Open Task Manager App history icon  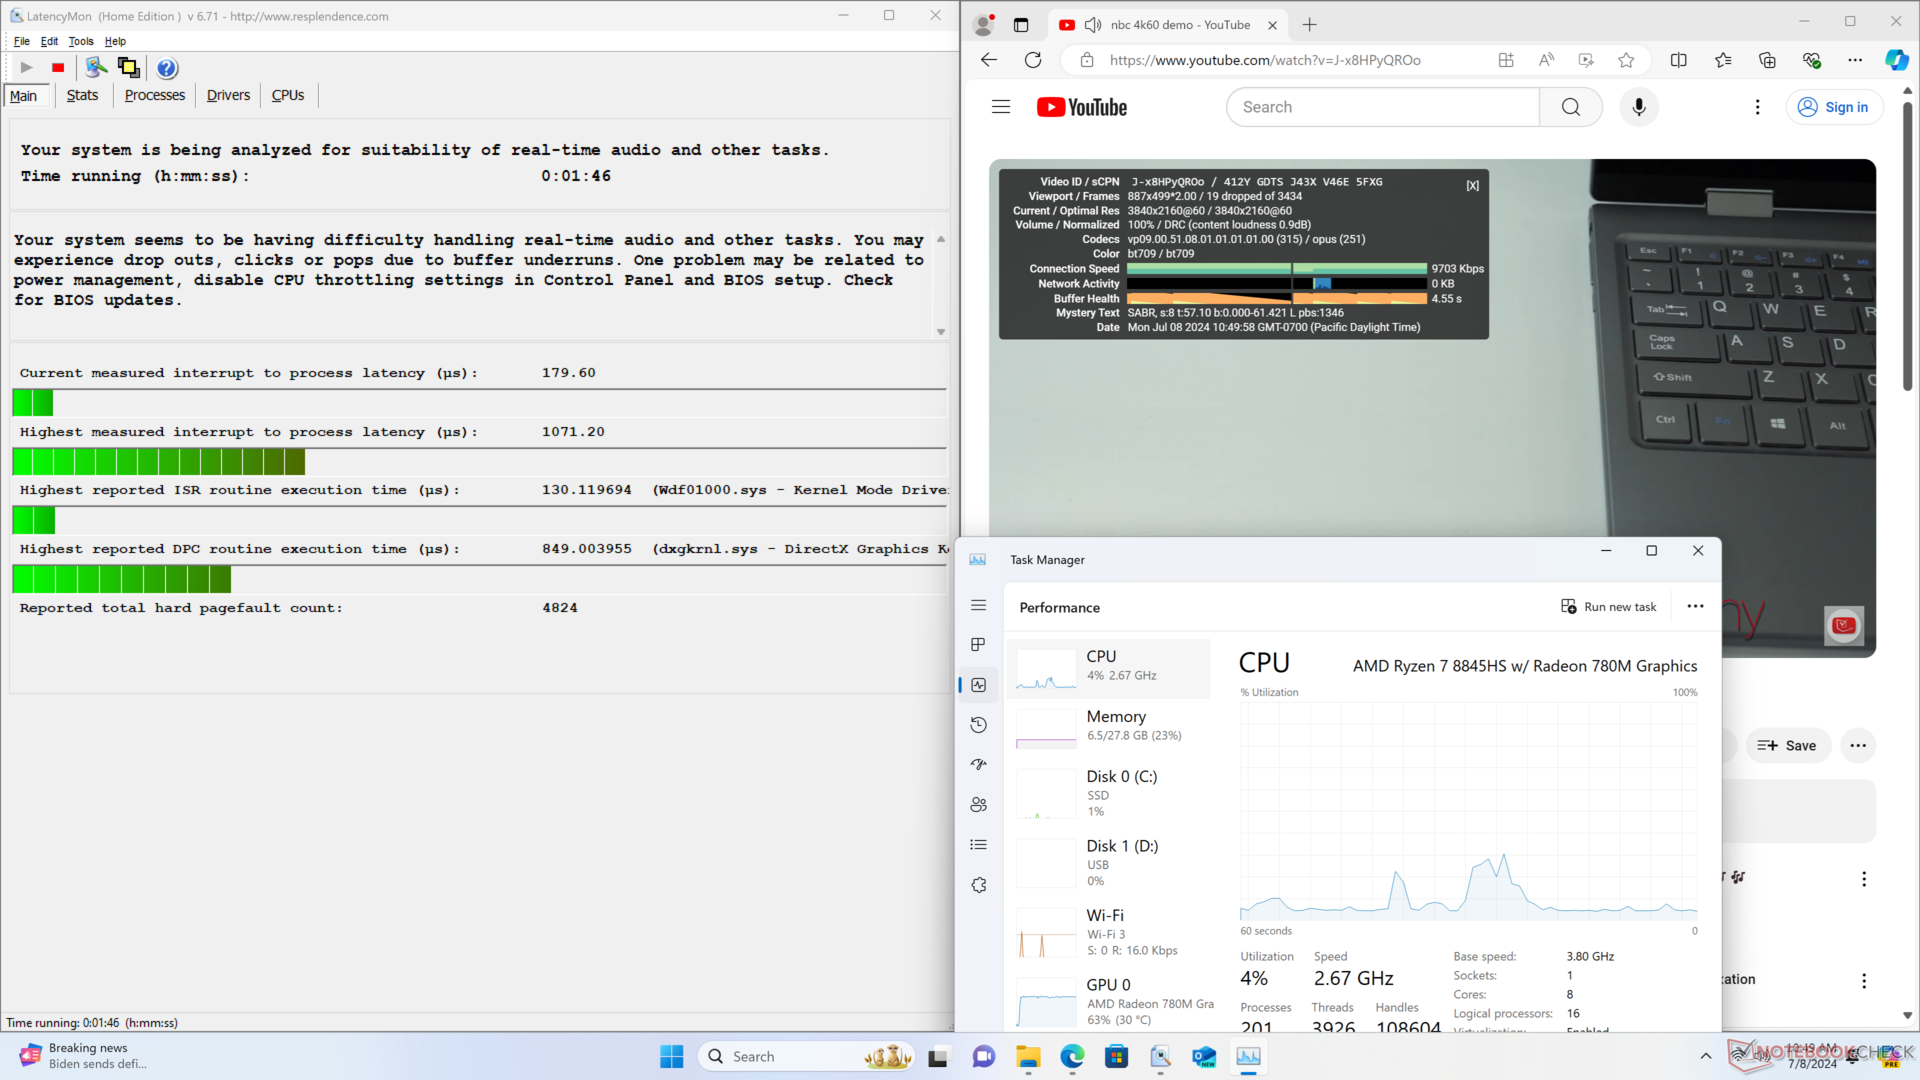[x=978, y=725]
